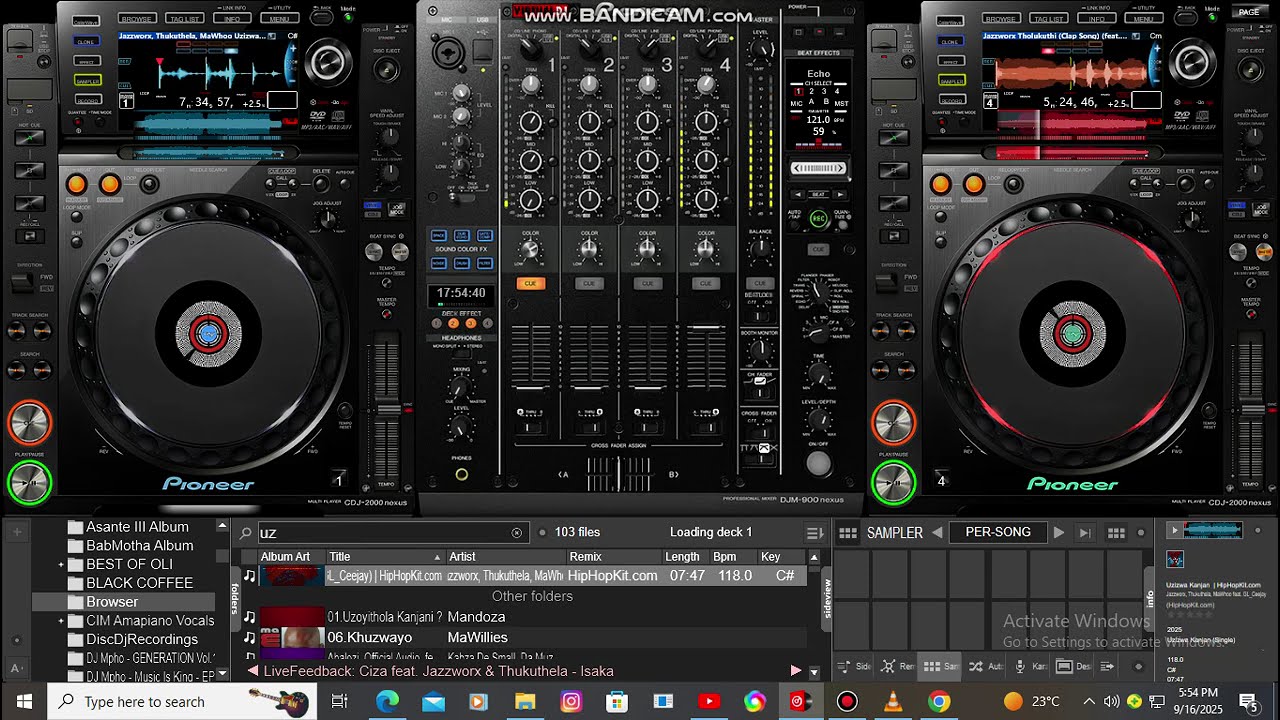This screenshot has width=1280, height=720.
Task: Hit the left deck orange cue button
Action: point(29,424)
